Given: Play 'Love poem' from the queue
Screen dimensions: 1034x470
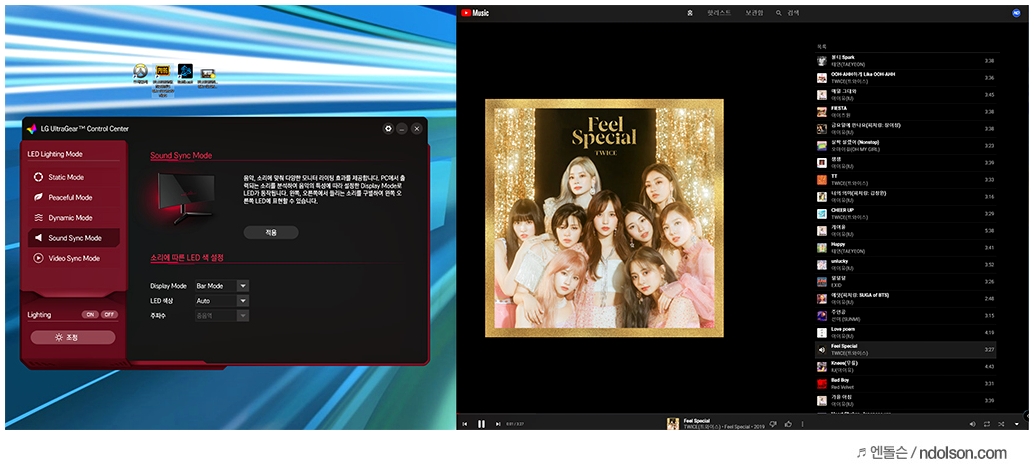Looking at the screenshot, I should click(906, 333).
